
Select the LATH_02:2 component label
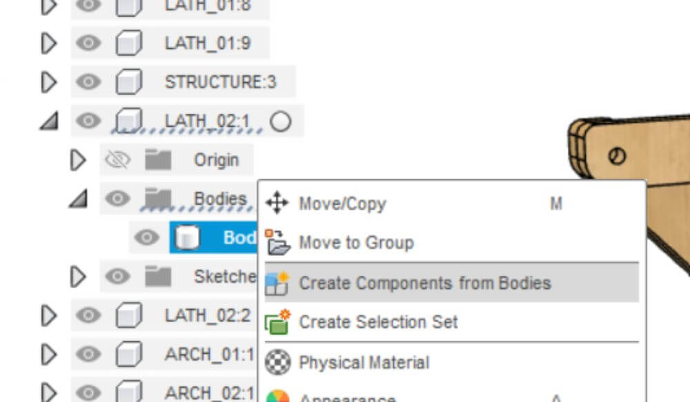(208, 315)
